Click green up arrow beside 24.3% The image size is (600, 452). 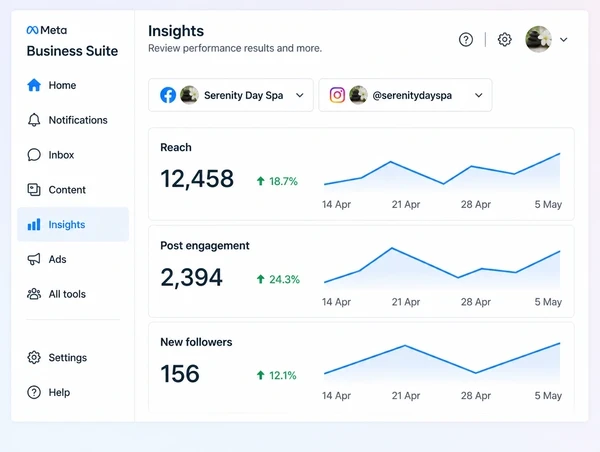point(261,279)
